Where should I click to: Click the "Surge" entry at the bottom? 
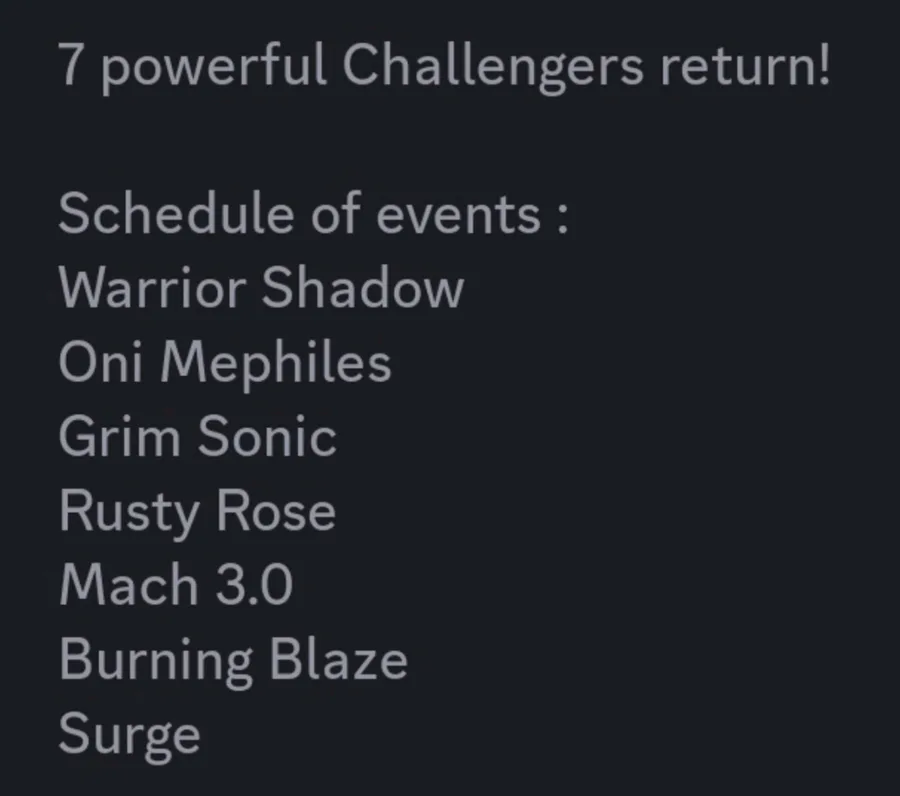tap(129, 735)
